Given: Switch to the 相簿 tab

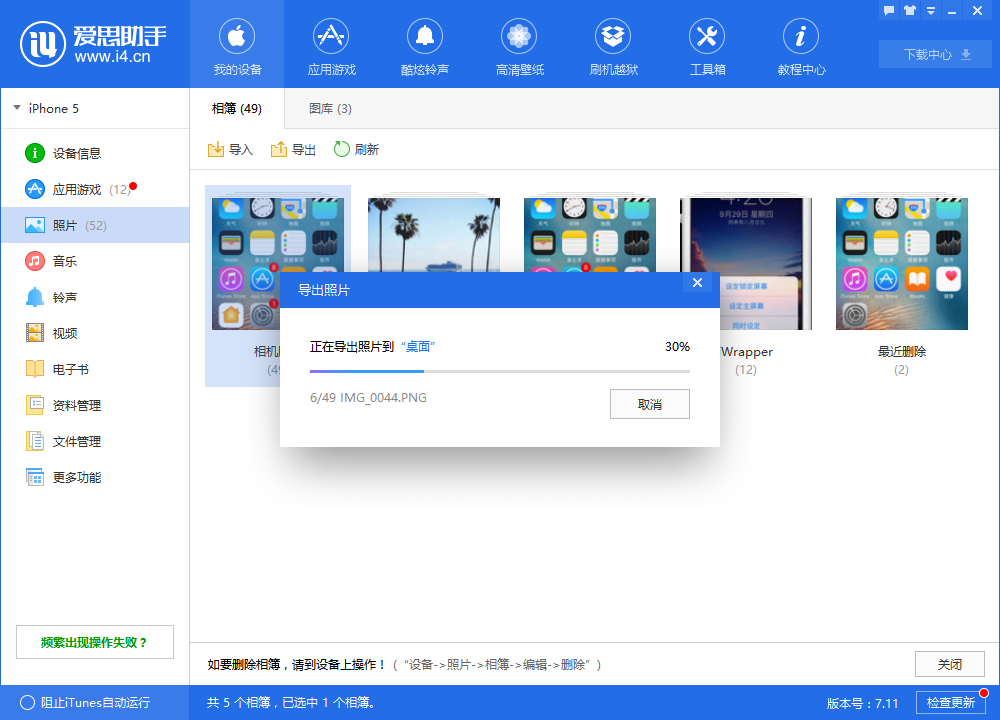Looking at the screenshot, I should 235,108.
